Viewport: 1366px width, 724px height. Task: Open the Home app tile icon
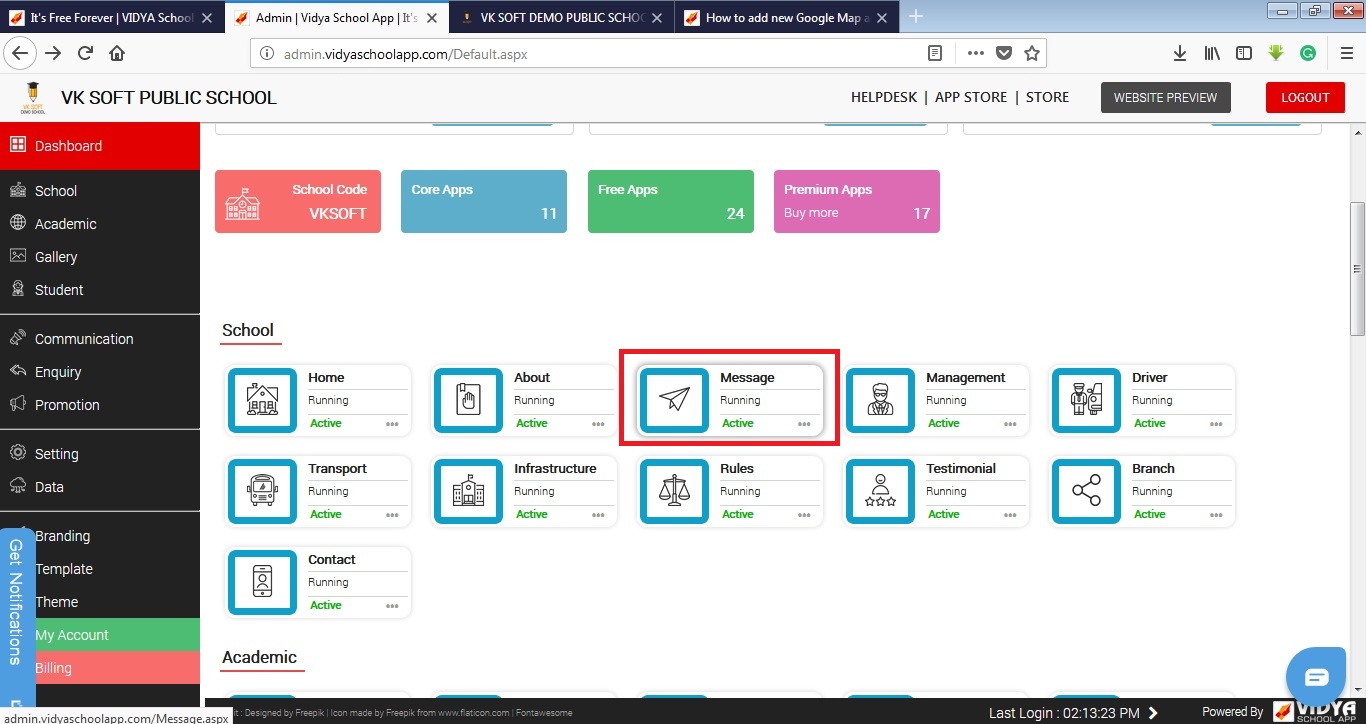262,400
